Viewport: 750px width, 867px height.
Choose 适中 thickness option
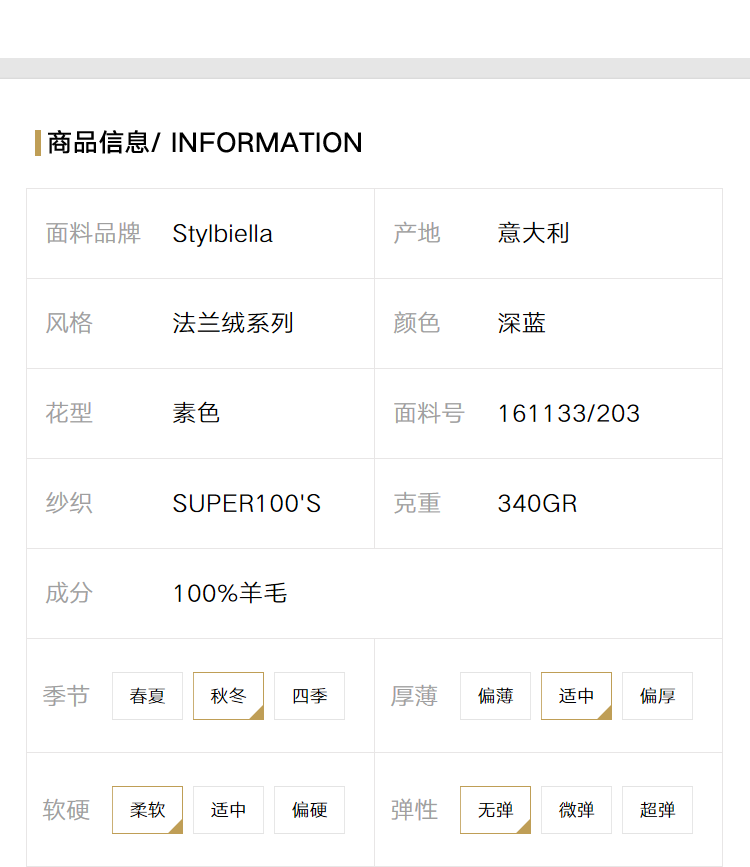[576, 696]
